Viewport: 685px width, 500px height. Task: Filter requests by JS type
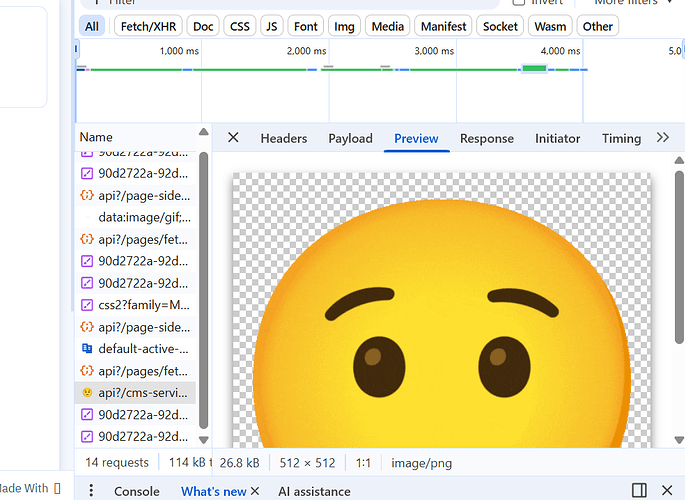[x=272, y=26]
